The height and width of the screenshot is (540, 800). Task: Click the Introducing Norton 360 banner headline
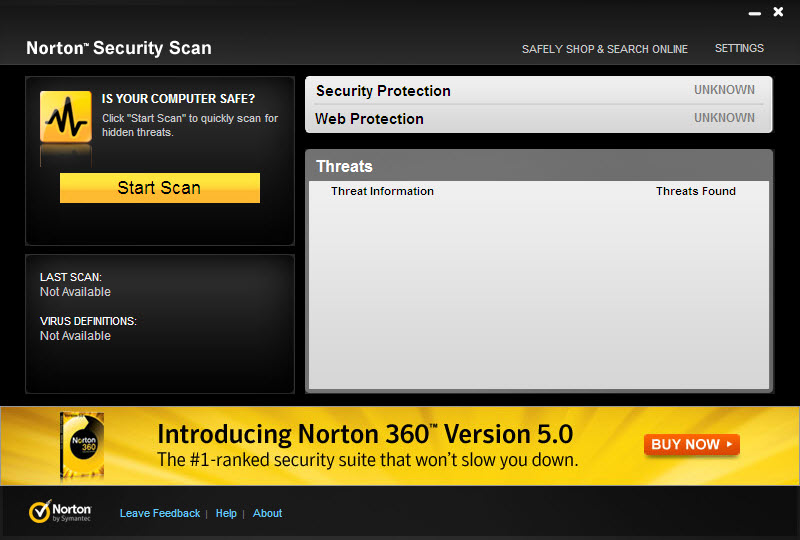pos(365,434)
